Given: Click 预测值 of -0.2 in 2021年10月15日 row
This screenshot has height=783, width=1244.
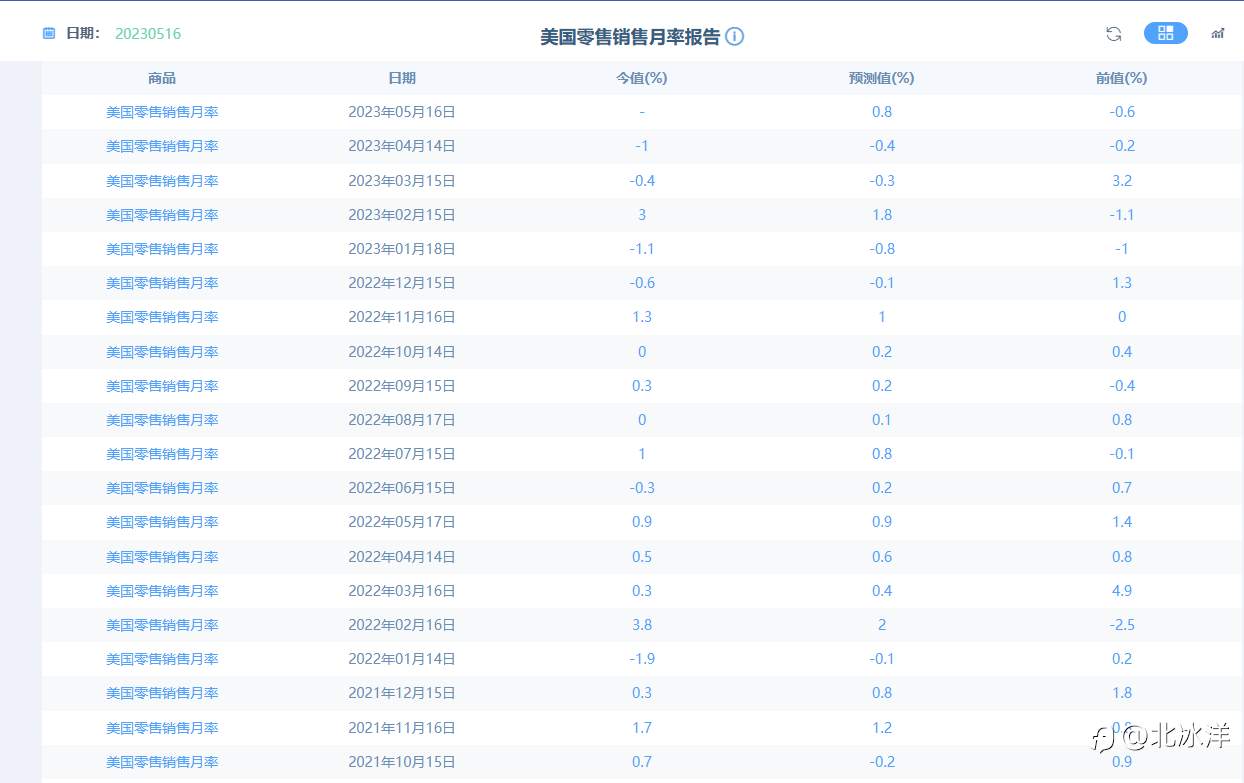Looking at the screenshot, I should point(882,762).
